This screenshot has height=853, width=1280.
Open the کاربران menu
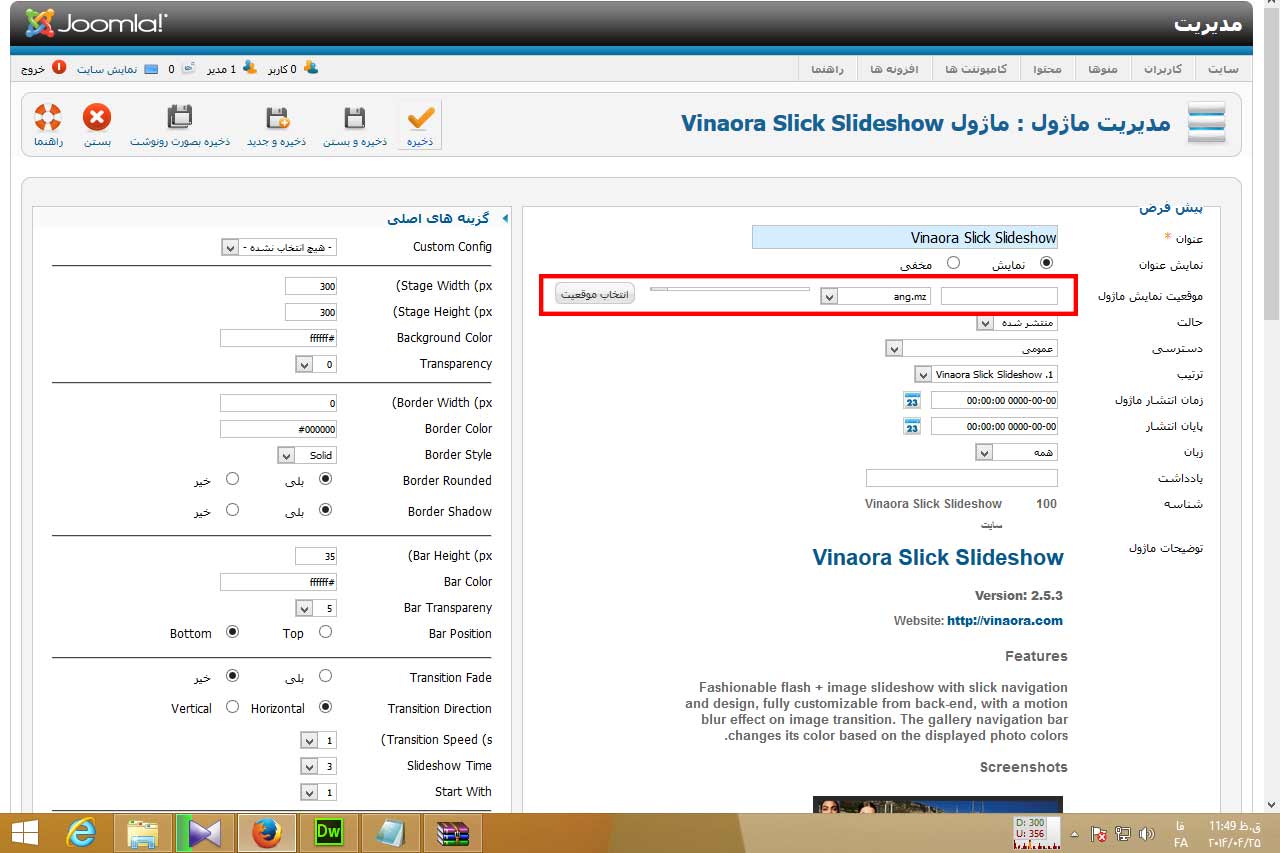[1163, 69]
